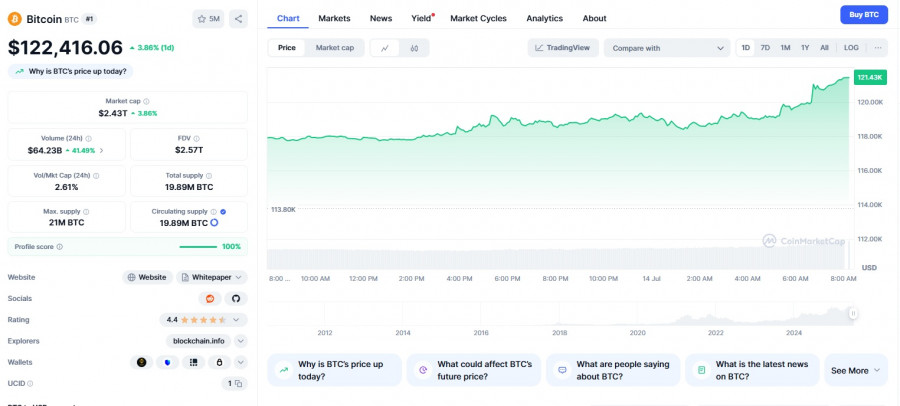This screenshot has height=406, width=900.
Task: Open the Chart tab
Action: point(288,18)
